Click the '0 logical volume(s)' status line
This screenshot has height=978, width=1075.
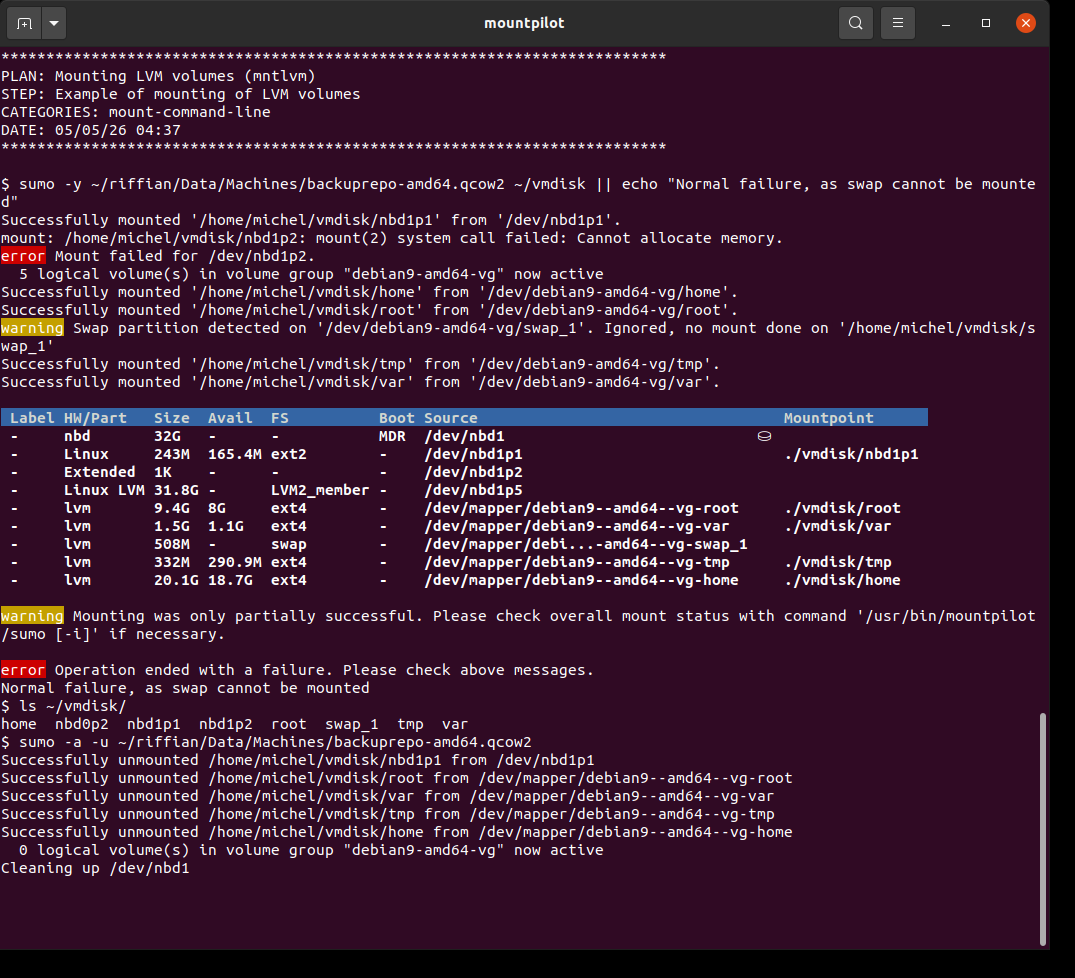(x=311, y=850)
